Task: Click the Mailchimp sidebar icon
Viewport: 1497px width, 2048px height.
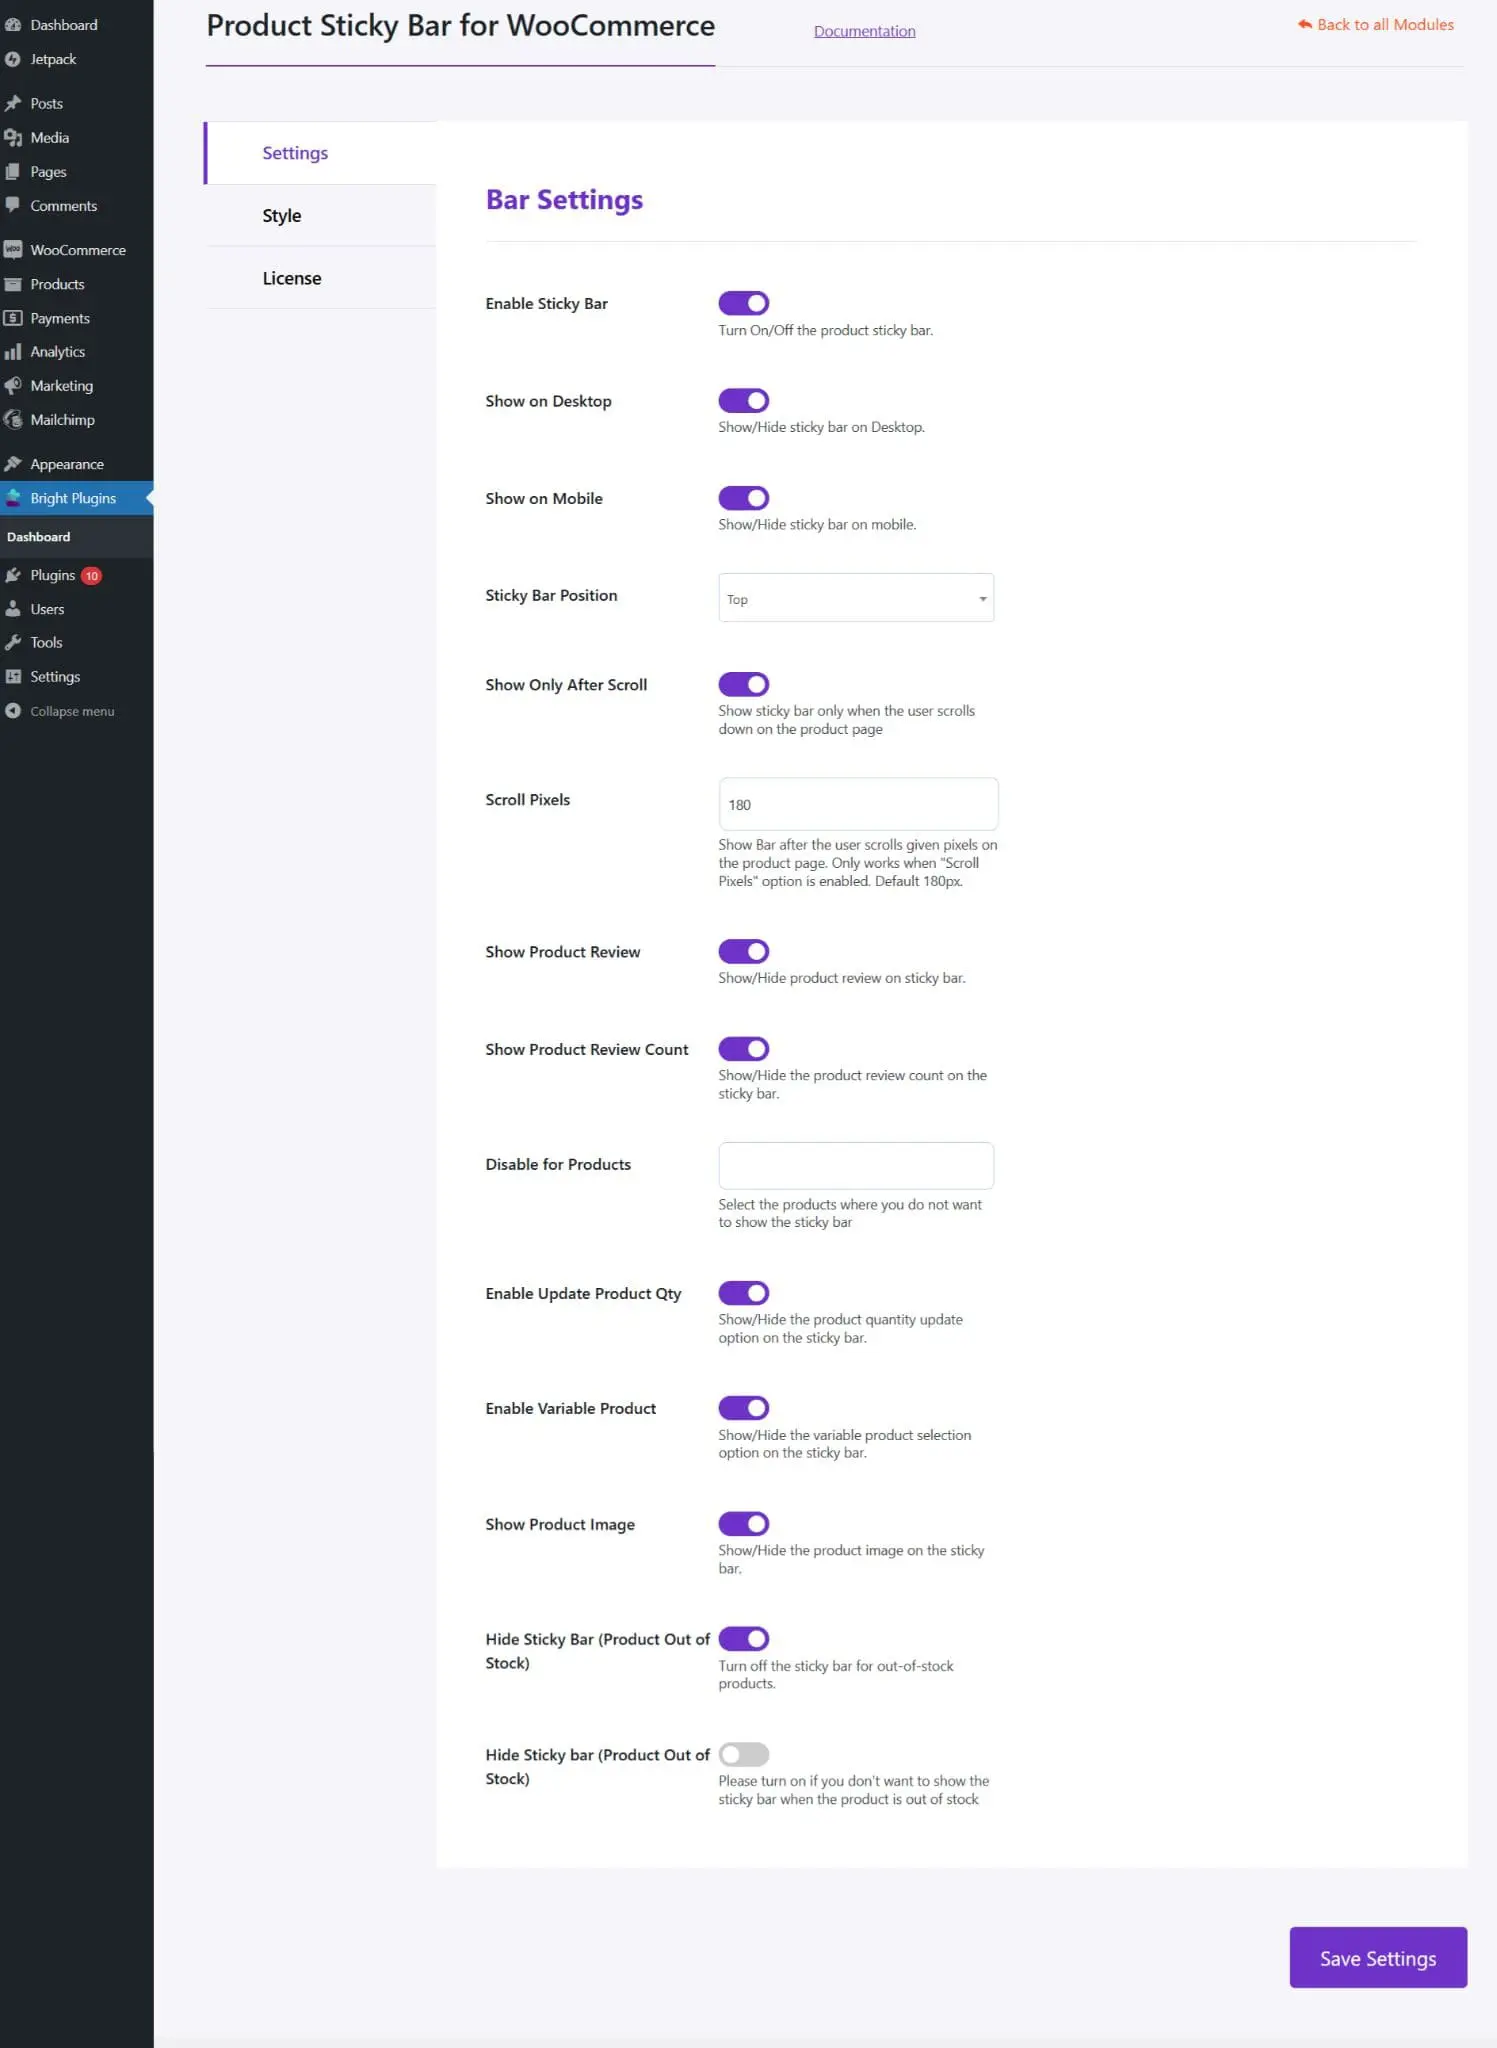Action: 13,420
